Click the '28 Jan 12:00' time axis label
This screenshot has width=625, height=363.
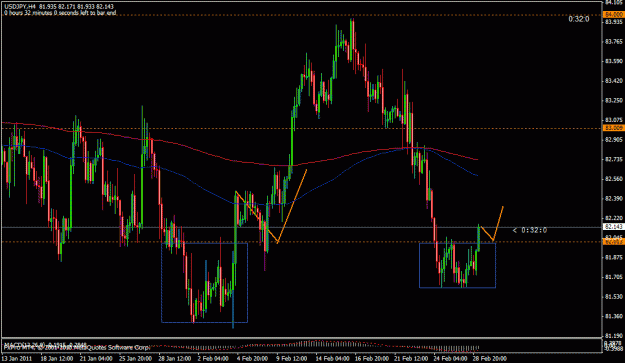(175, 358)
